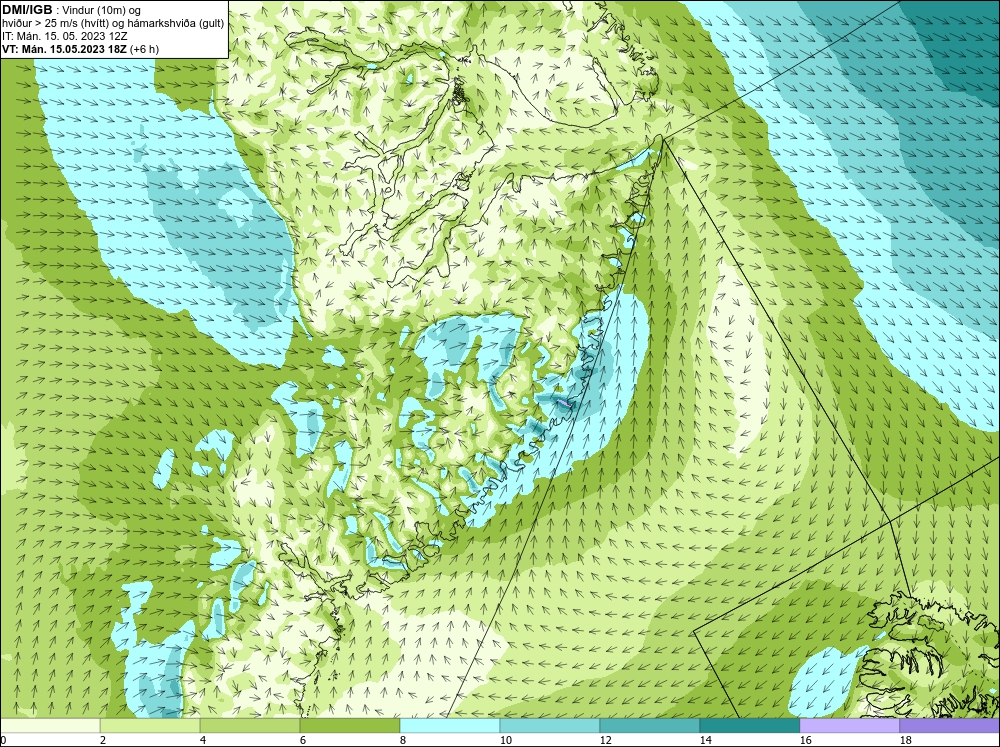Select the 16–18 m/s light purple color swatch
Screen dimensions: 1000x747
(x=849, y=725)
